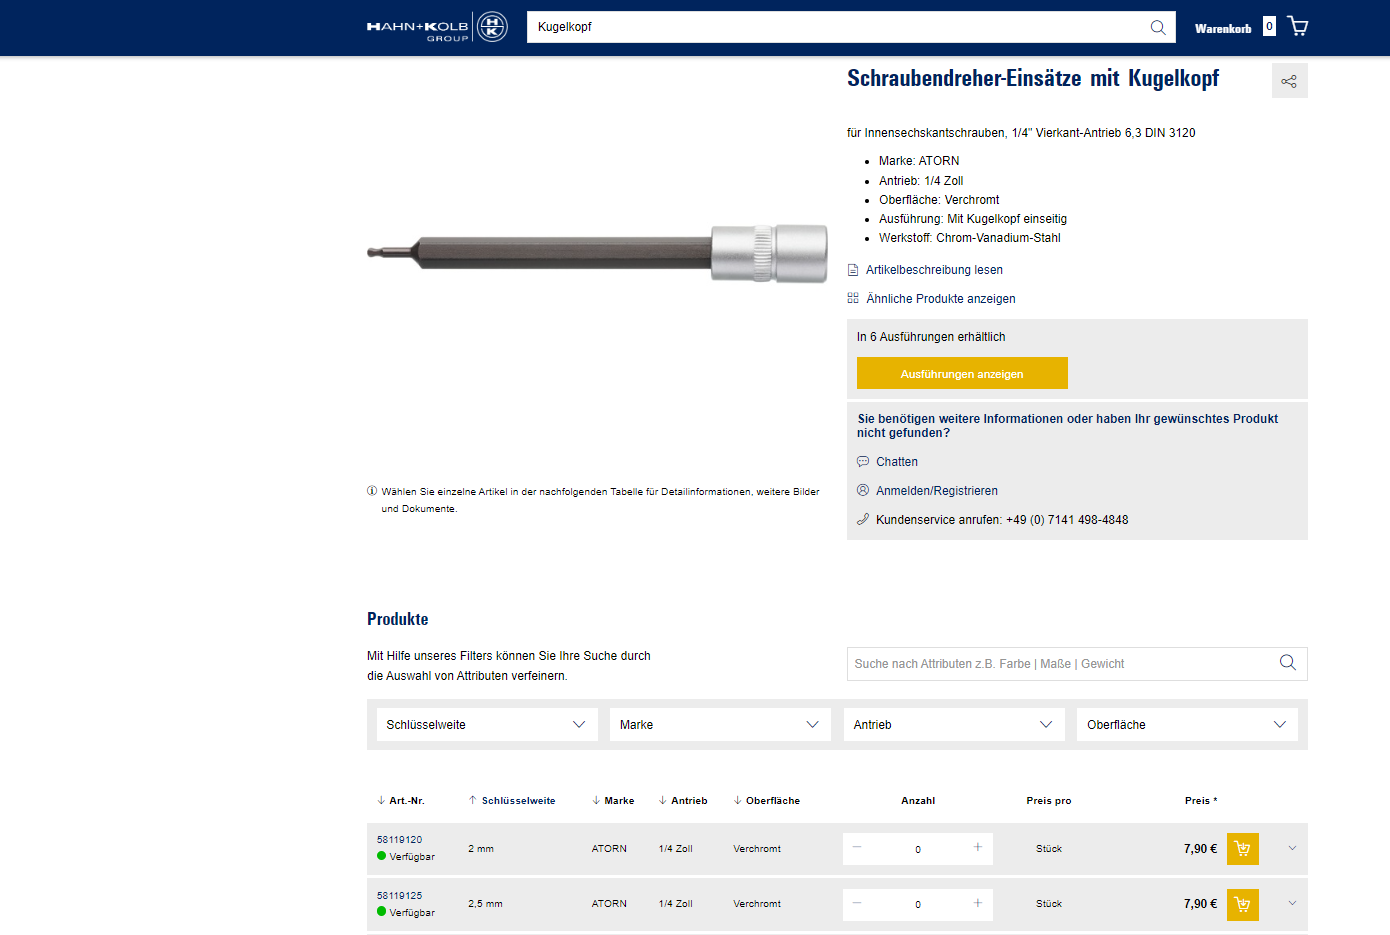This screenshot has height=935, width=1390.
Task: Expand the Antrieb filter dropdown
Action: (952, 725)
